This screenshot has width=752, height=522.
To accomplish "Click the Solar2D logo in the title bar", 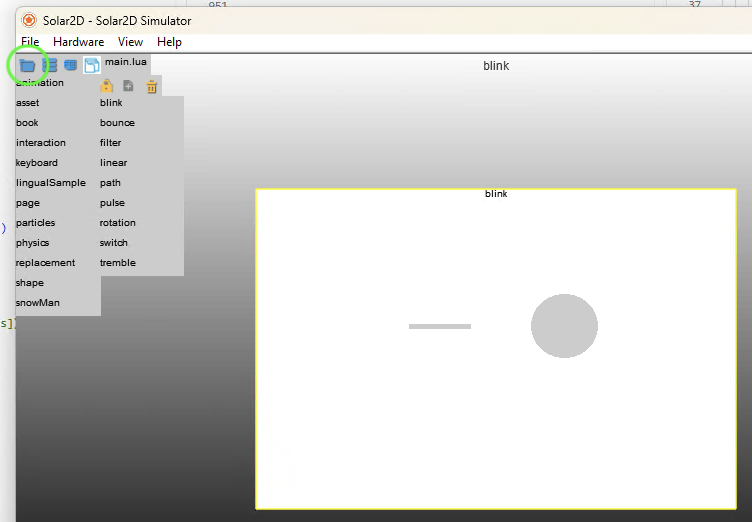I will [29, 21].
